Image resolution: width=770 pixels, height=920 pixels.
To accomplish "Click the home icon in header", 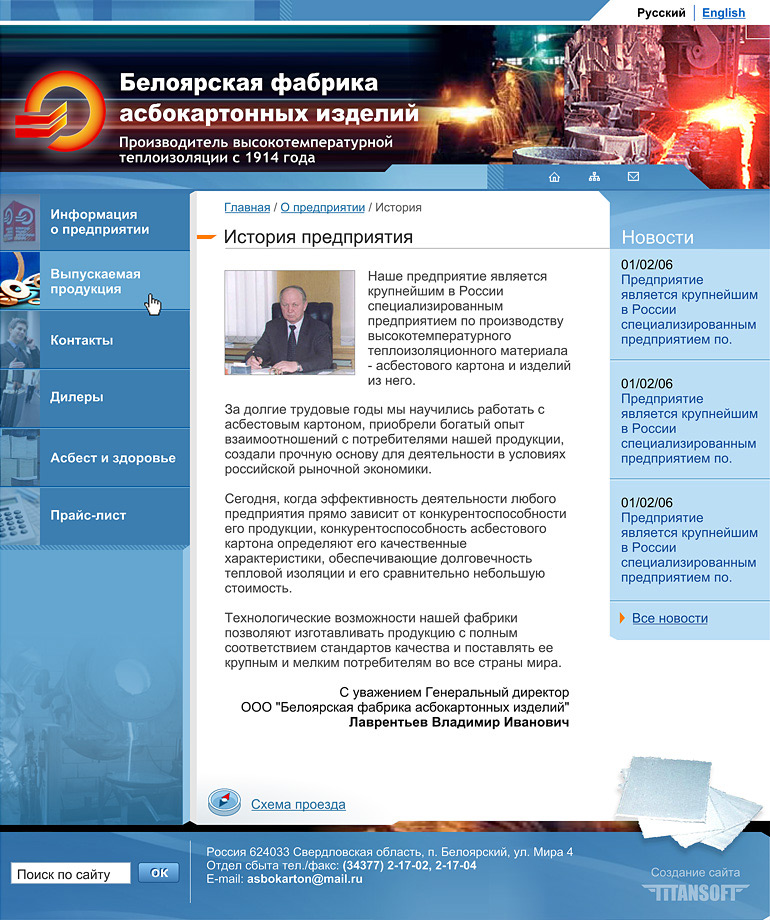I will (x=555, y=177).
